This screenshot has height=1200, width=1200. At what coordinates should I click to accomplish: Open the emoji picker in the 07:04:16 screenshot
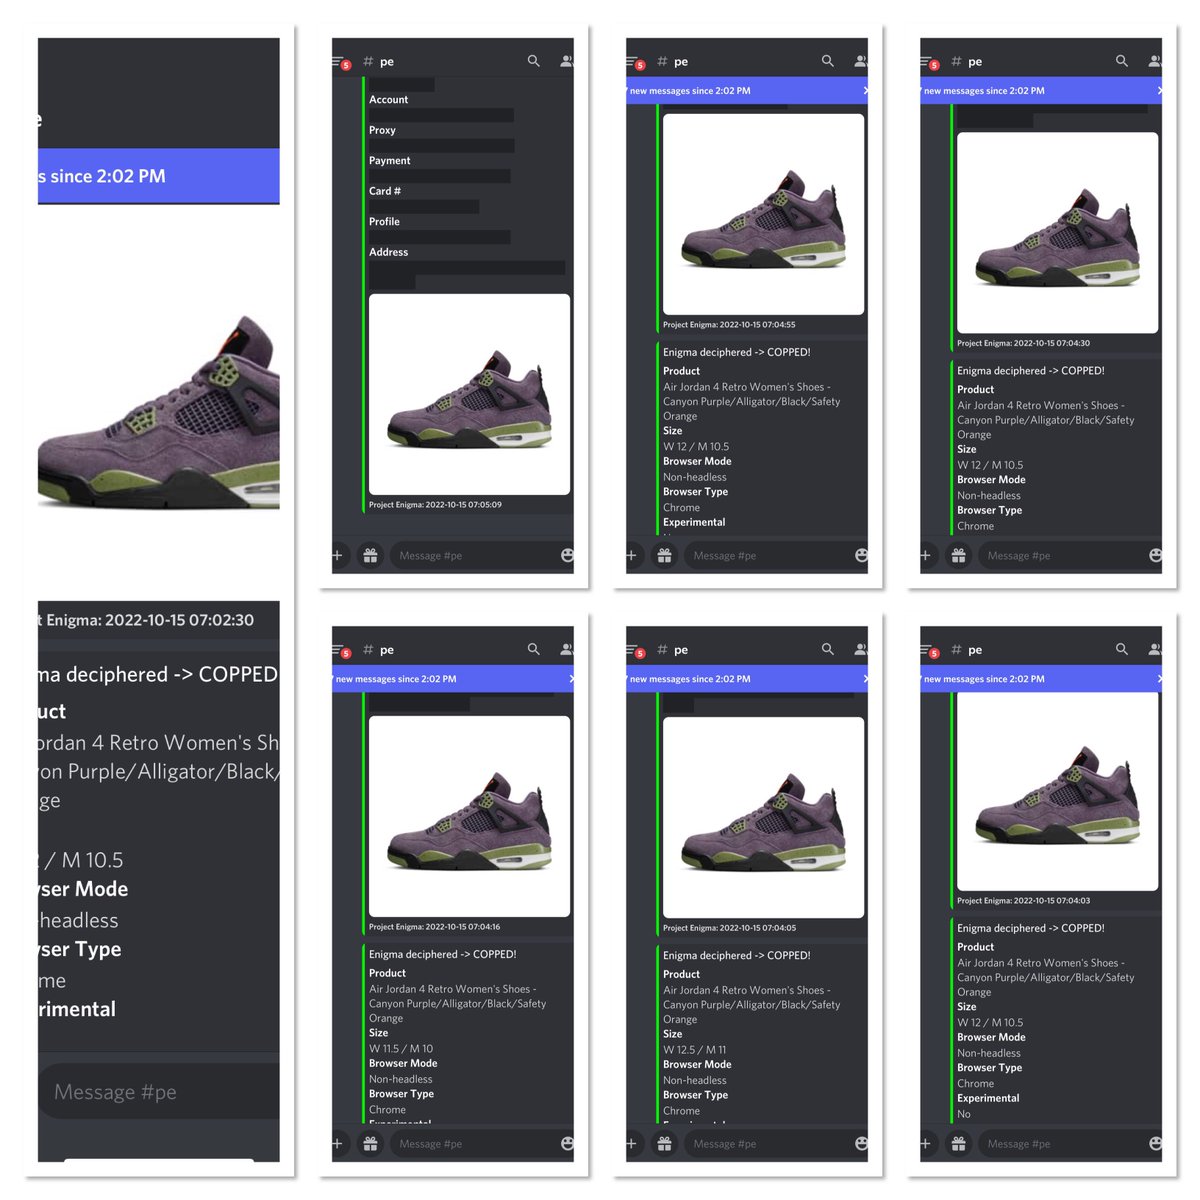click(567, 1143)
